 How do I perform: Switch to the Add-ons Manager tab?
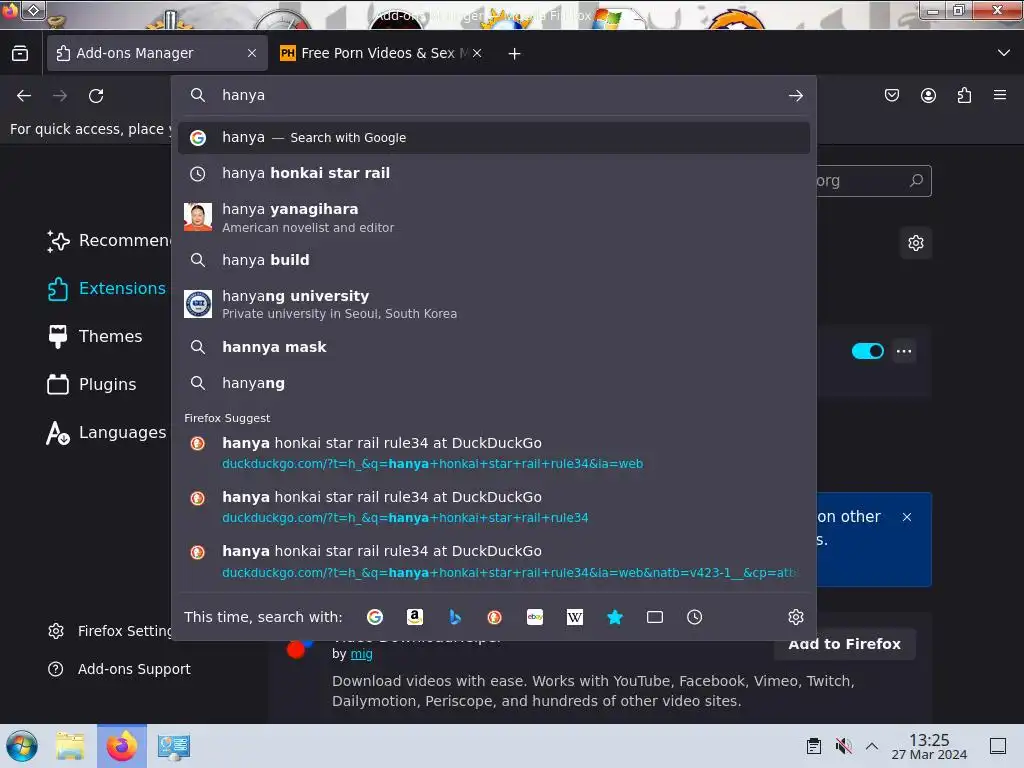[x=157, y=53]
